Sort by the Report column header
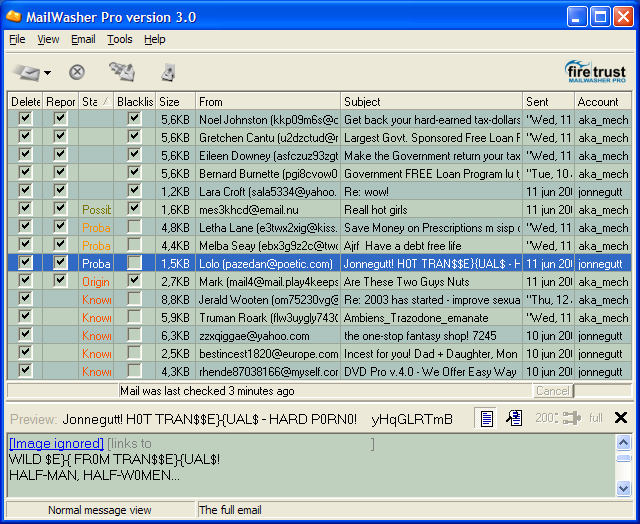The image size is (640, 524). click(60, 102)
